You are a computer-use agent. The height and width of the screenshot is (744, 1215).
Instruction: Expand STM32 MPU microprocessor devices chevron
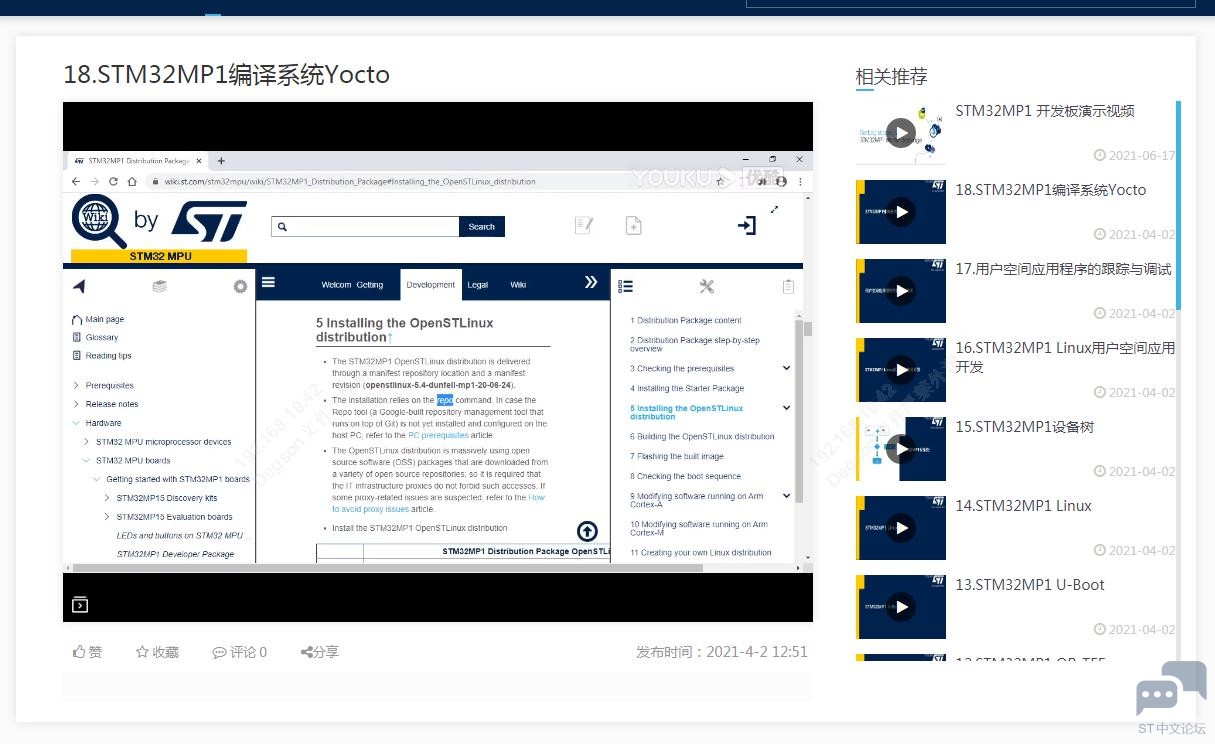coord(86,442)
